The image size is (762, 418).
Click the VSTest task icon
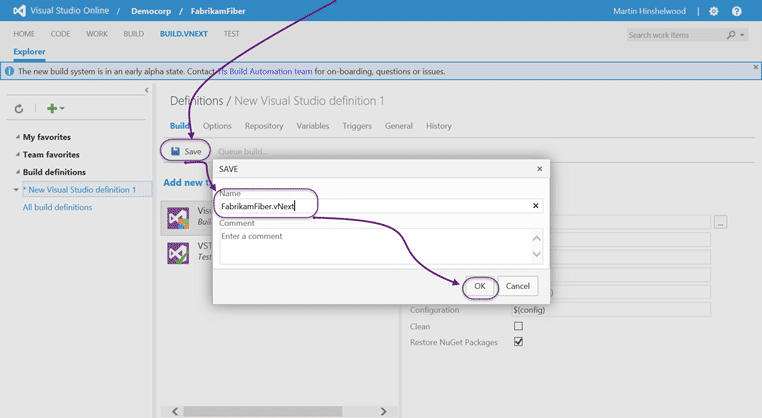(178, 253)
